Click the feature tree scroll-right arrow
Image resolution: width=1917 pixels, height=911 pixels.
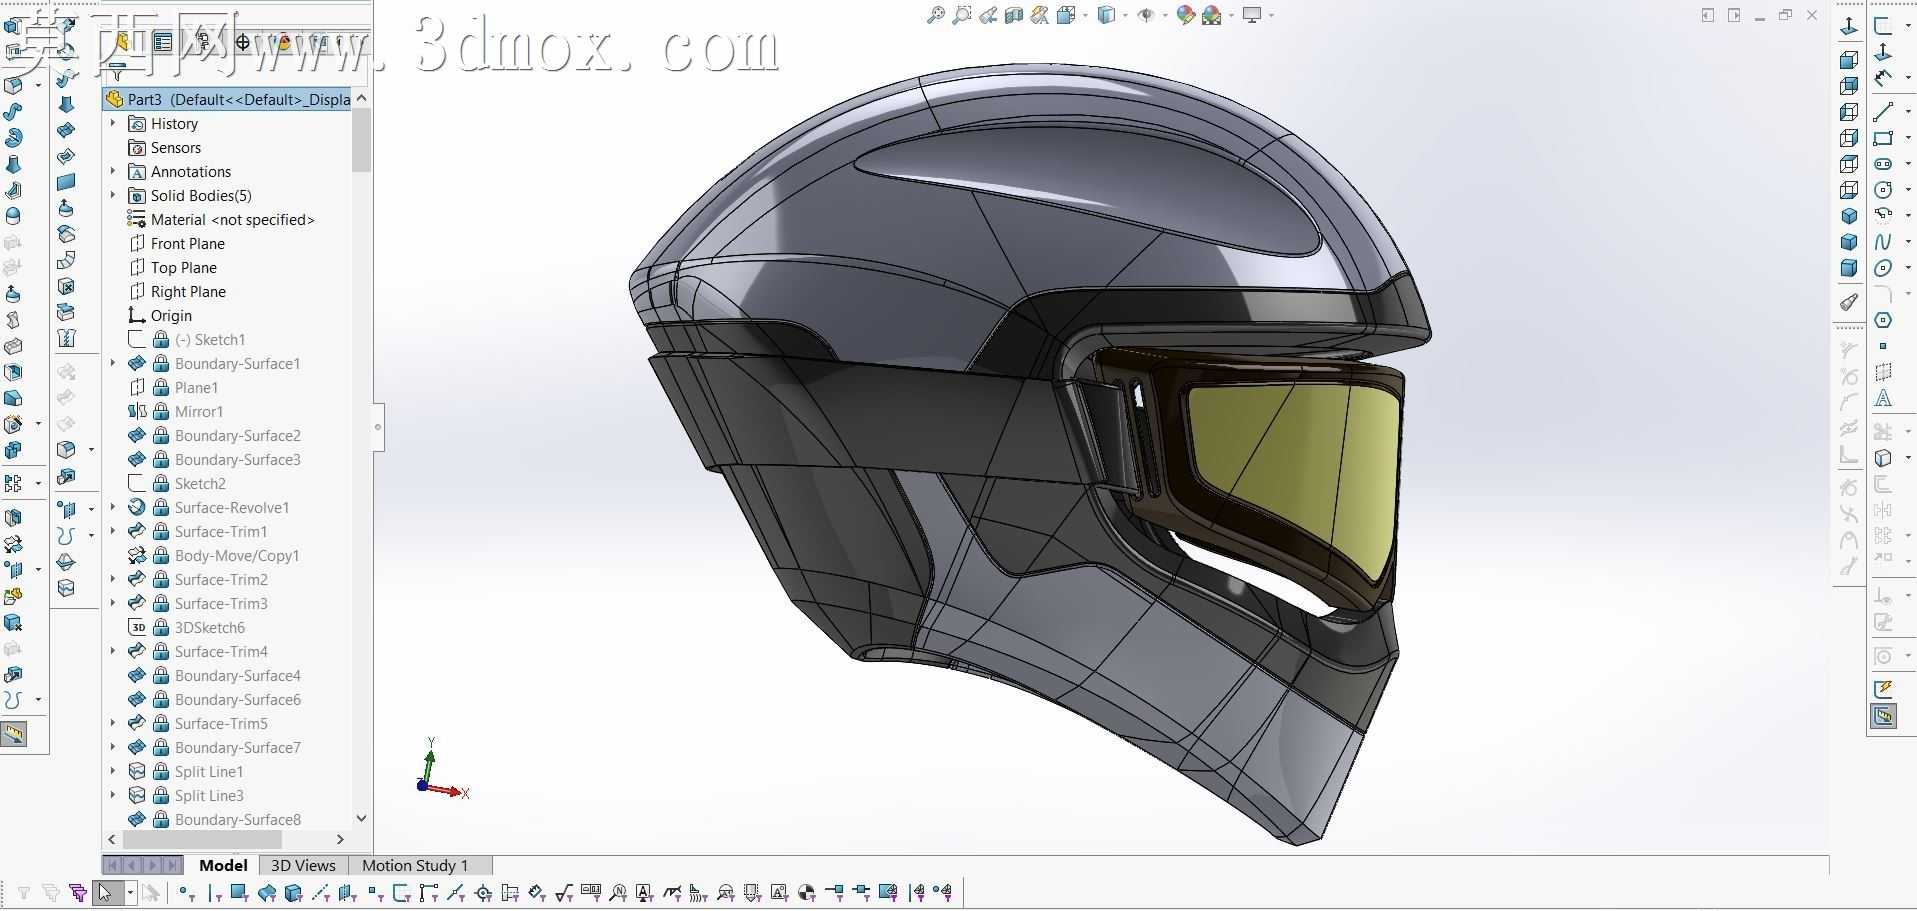pyautogui.click(x=340, y=839)
